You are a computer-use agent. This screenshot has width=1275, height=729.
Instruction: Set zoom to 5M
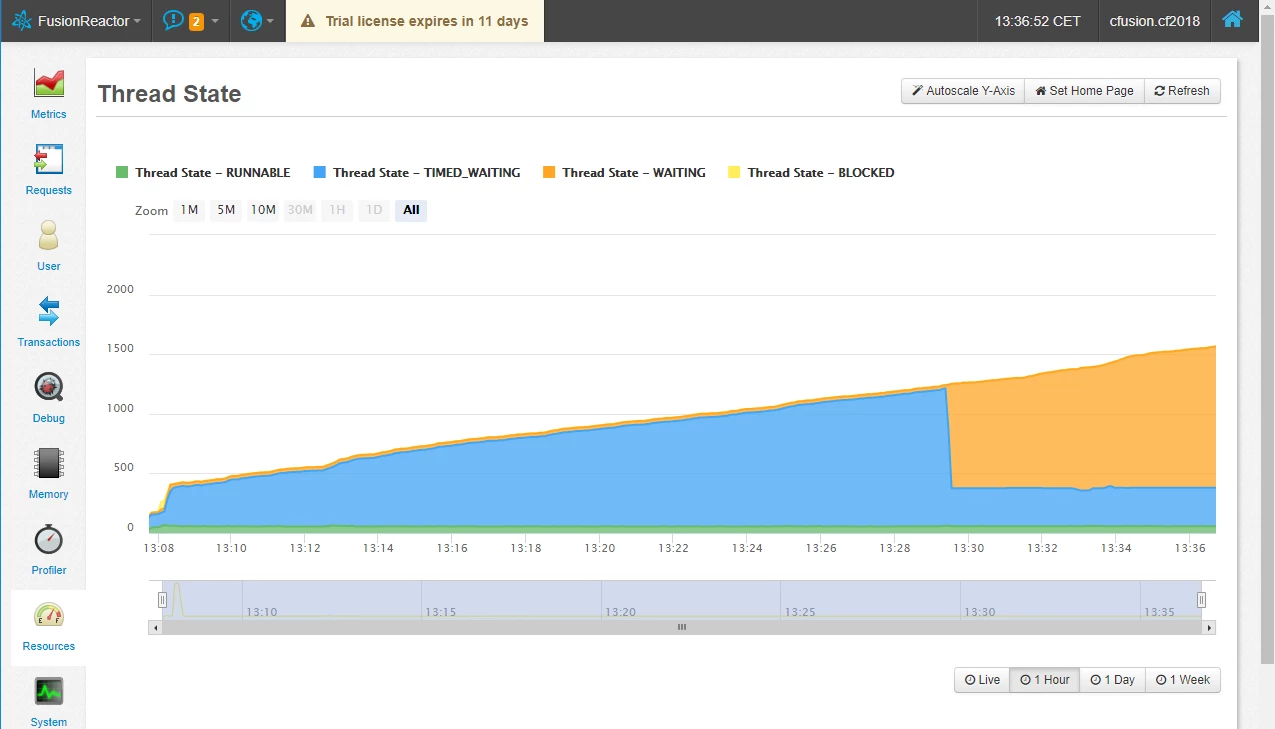[226, 210]
